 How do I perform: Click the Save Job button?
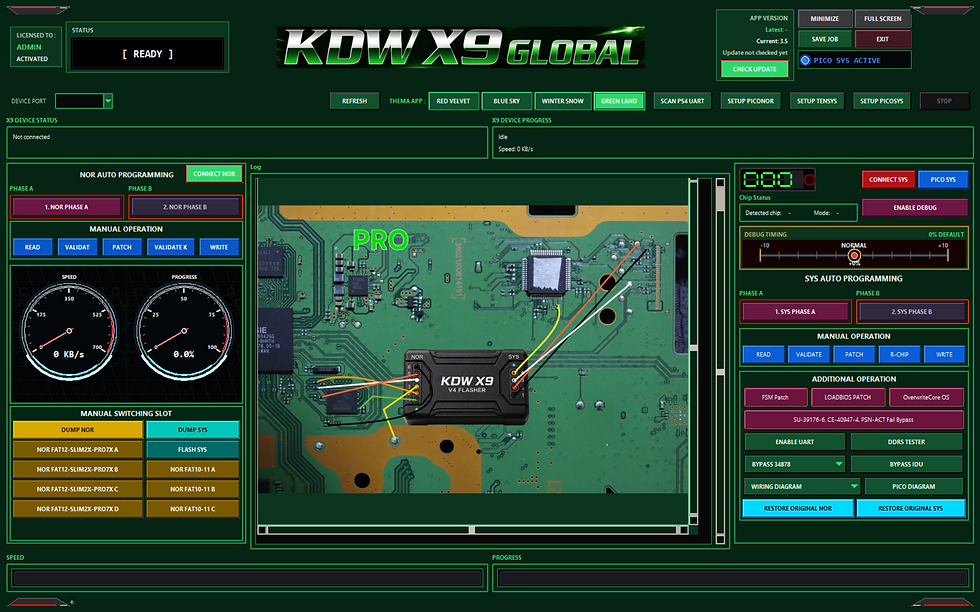coord(824,39)
